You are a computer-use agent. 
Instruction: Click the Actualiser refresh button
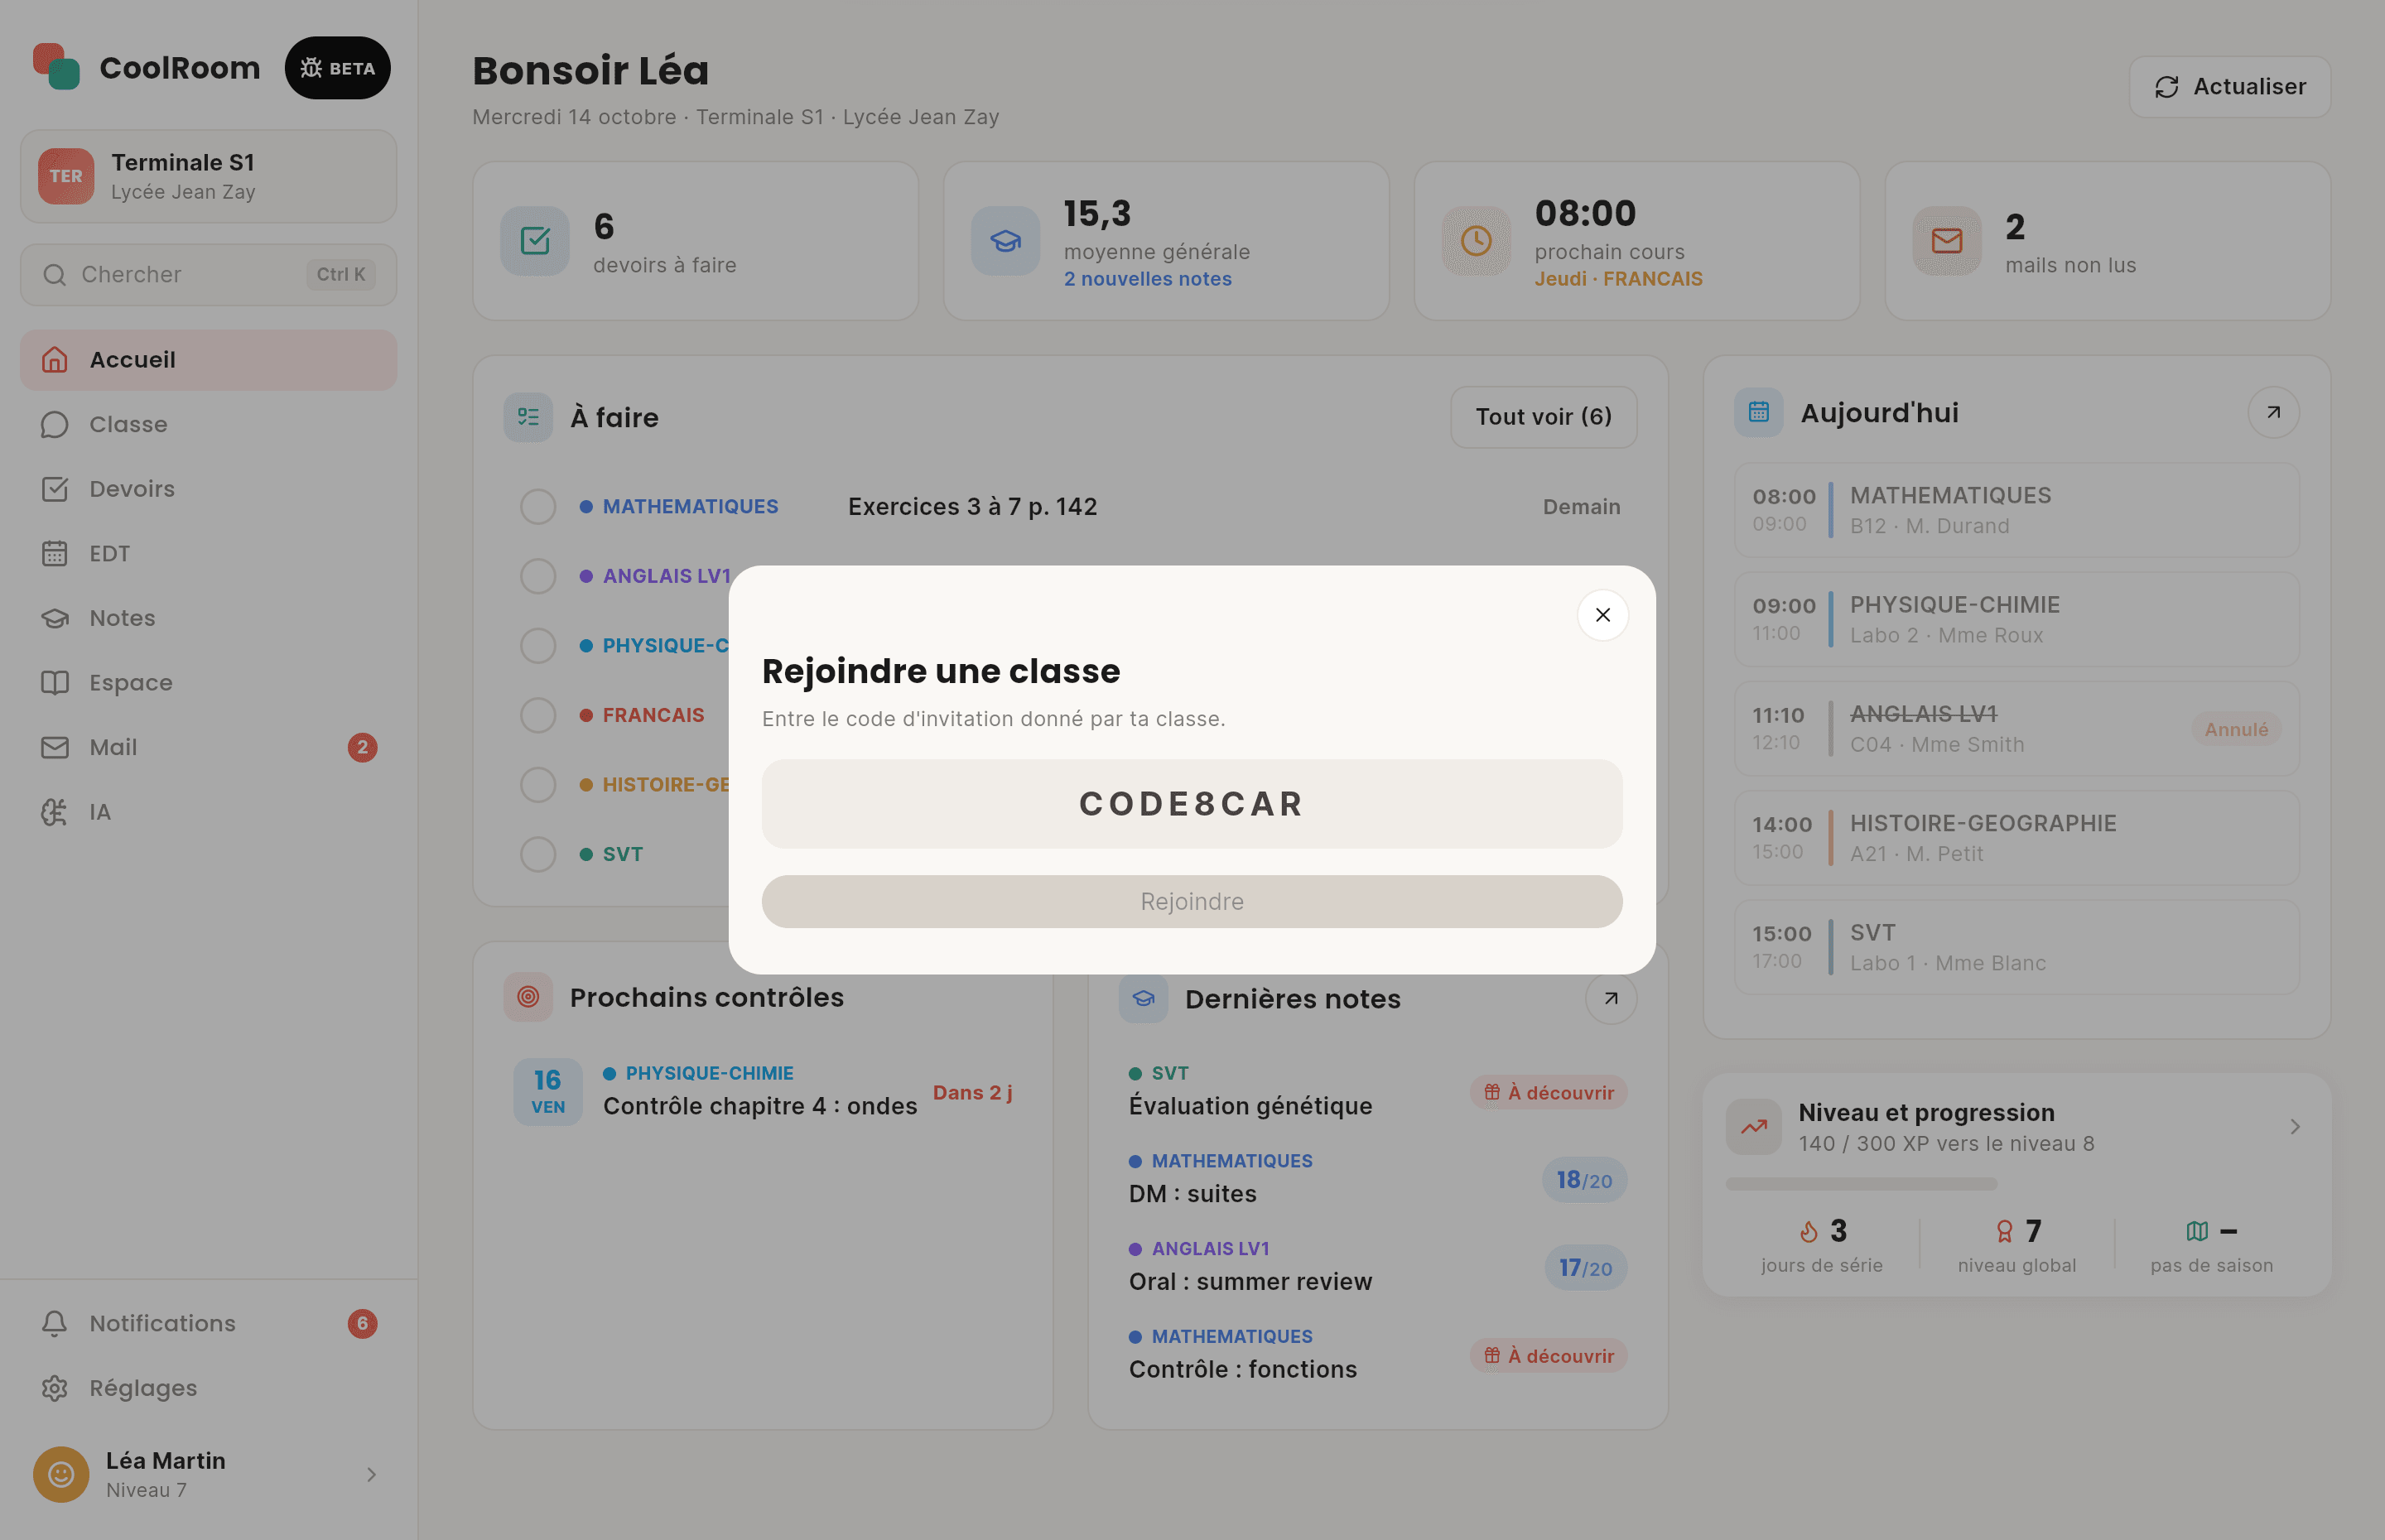point(2229,87)
